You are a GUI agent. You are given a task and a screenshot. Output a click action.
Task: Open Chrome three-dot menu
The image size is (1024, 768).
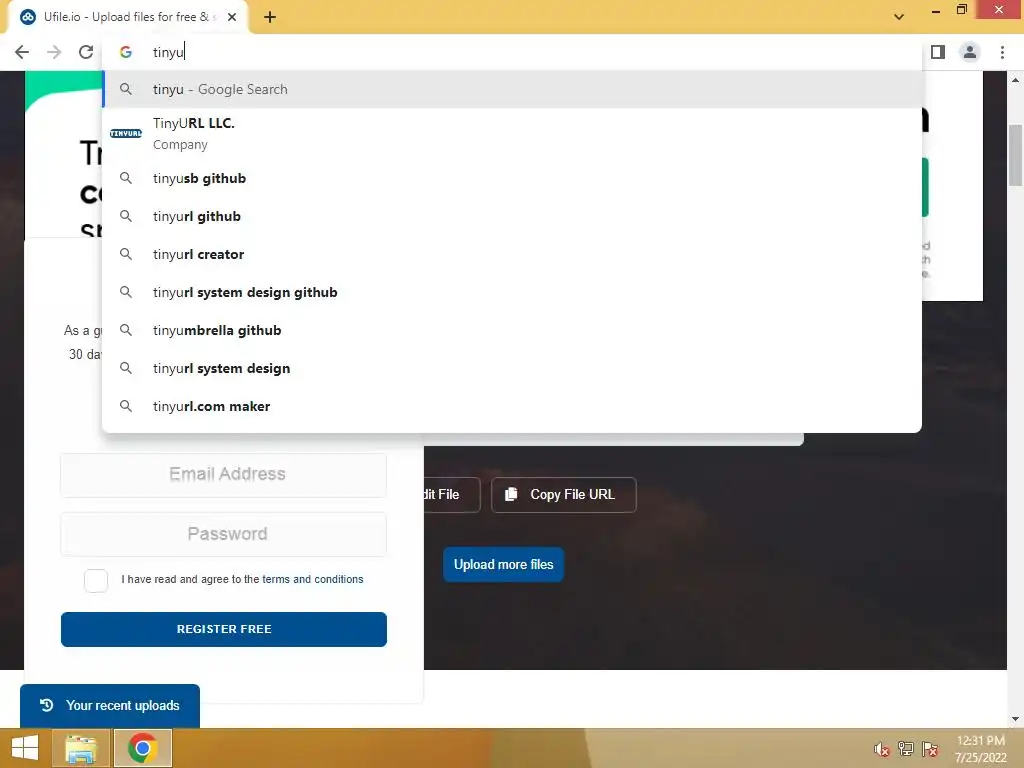point(1002,52)
